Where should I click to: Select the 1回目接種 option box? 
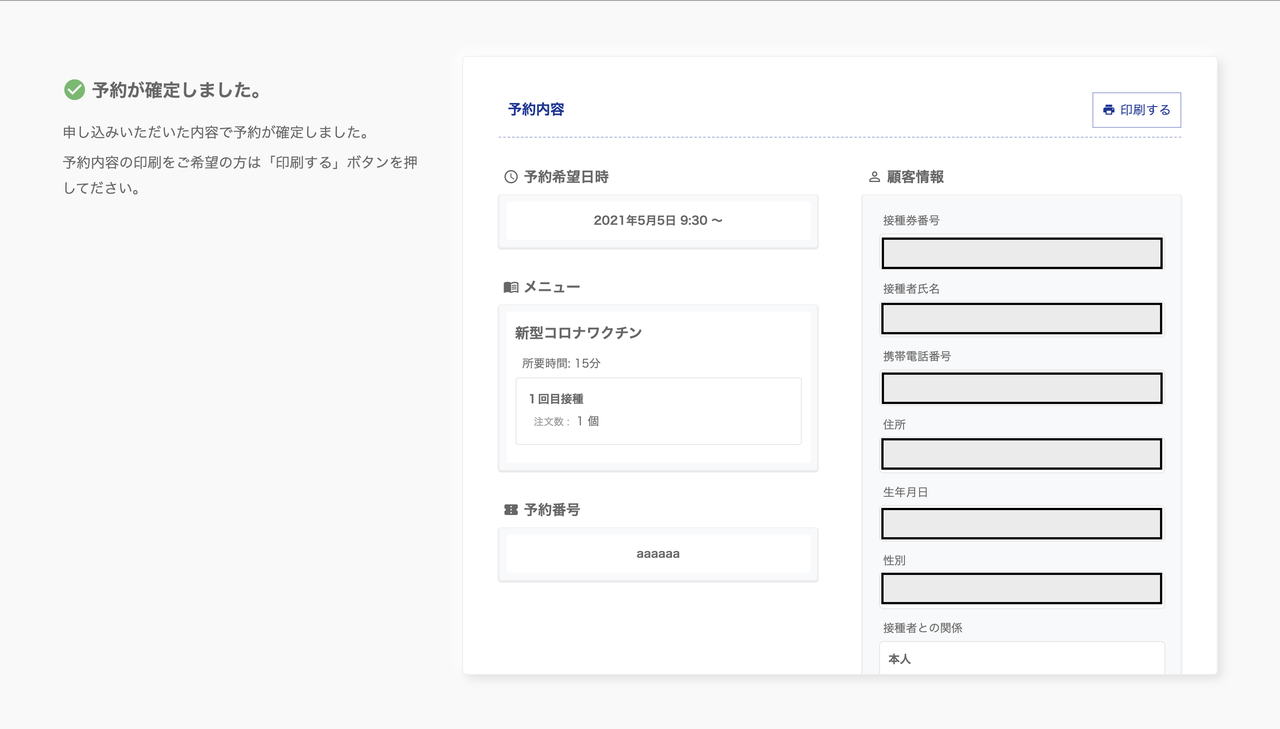[x=658, y=411]
